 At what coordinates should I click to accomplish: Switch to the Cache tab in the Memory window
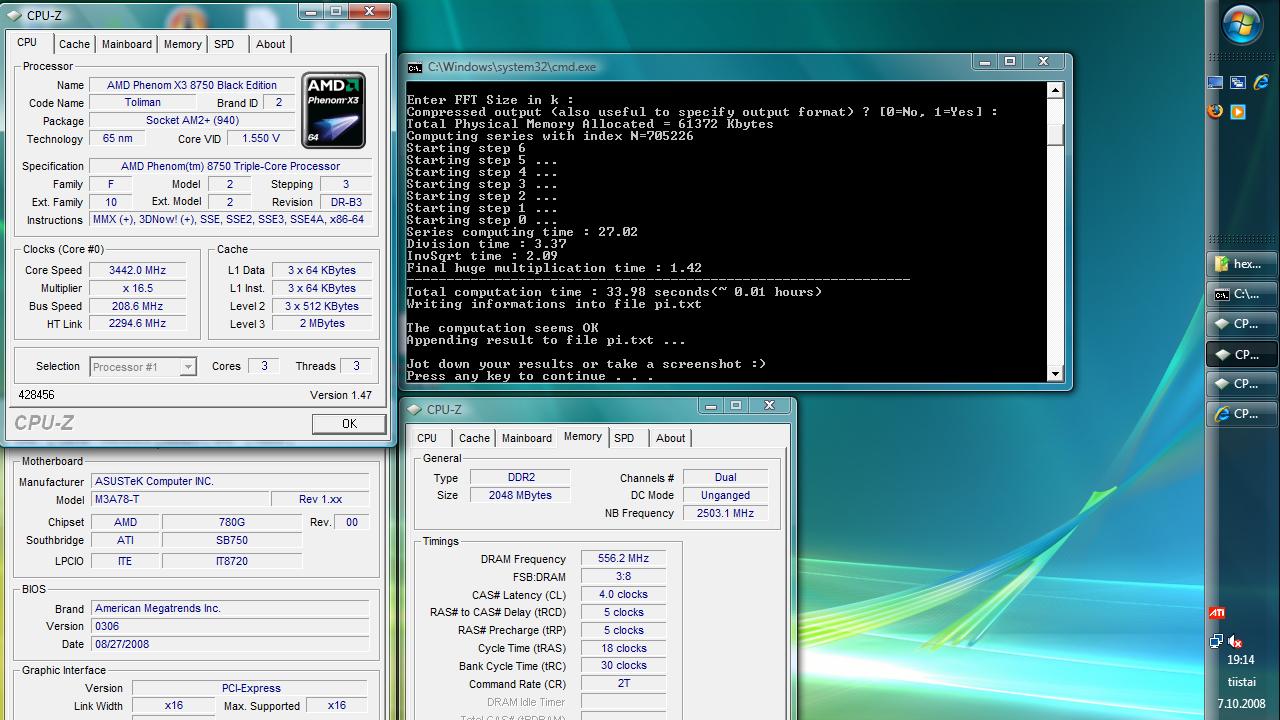click(474, 438)
